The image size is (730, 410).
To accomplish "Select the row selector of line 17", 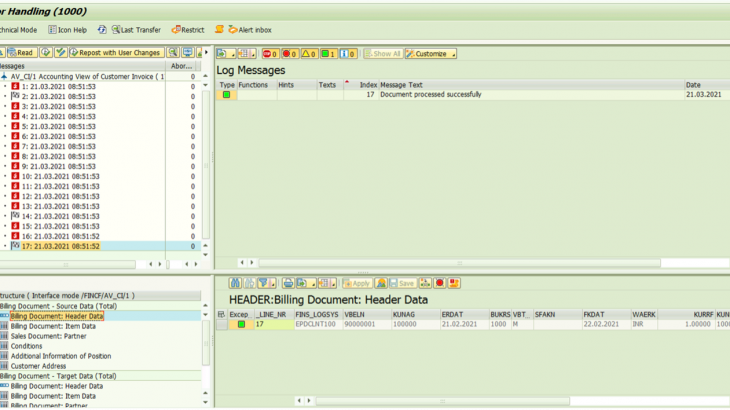I will (x=222, y=324).
